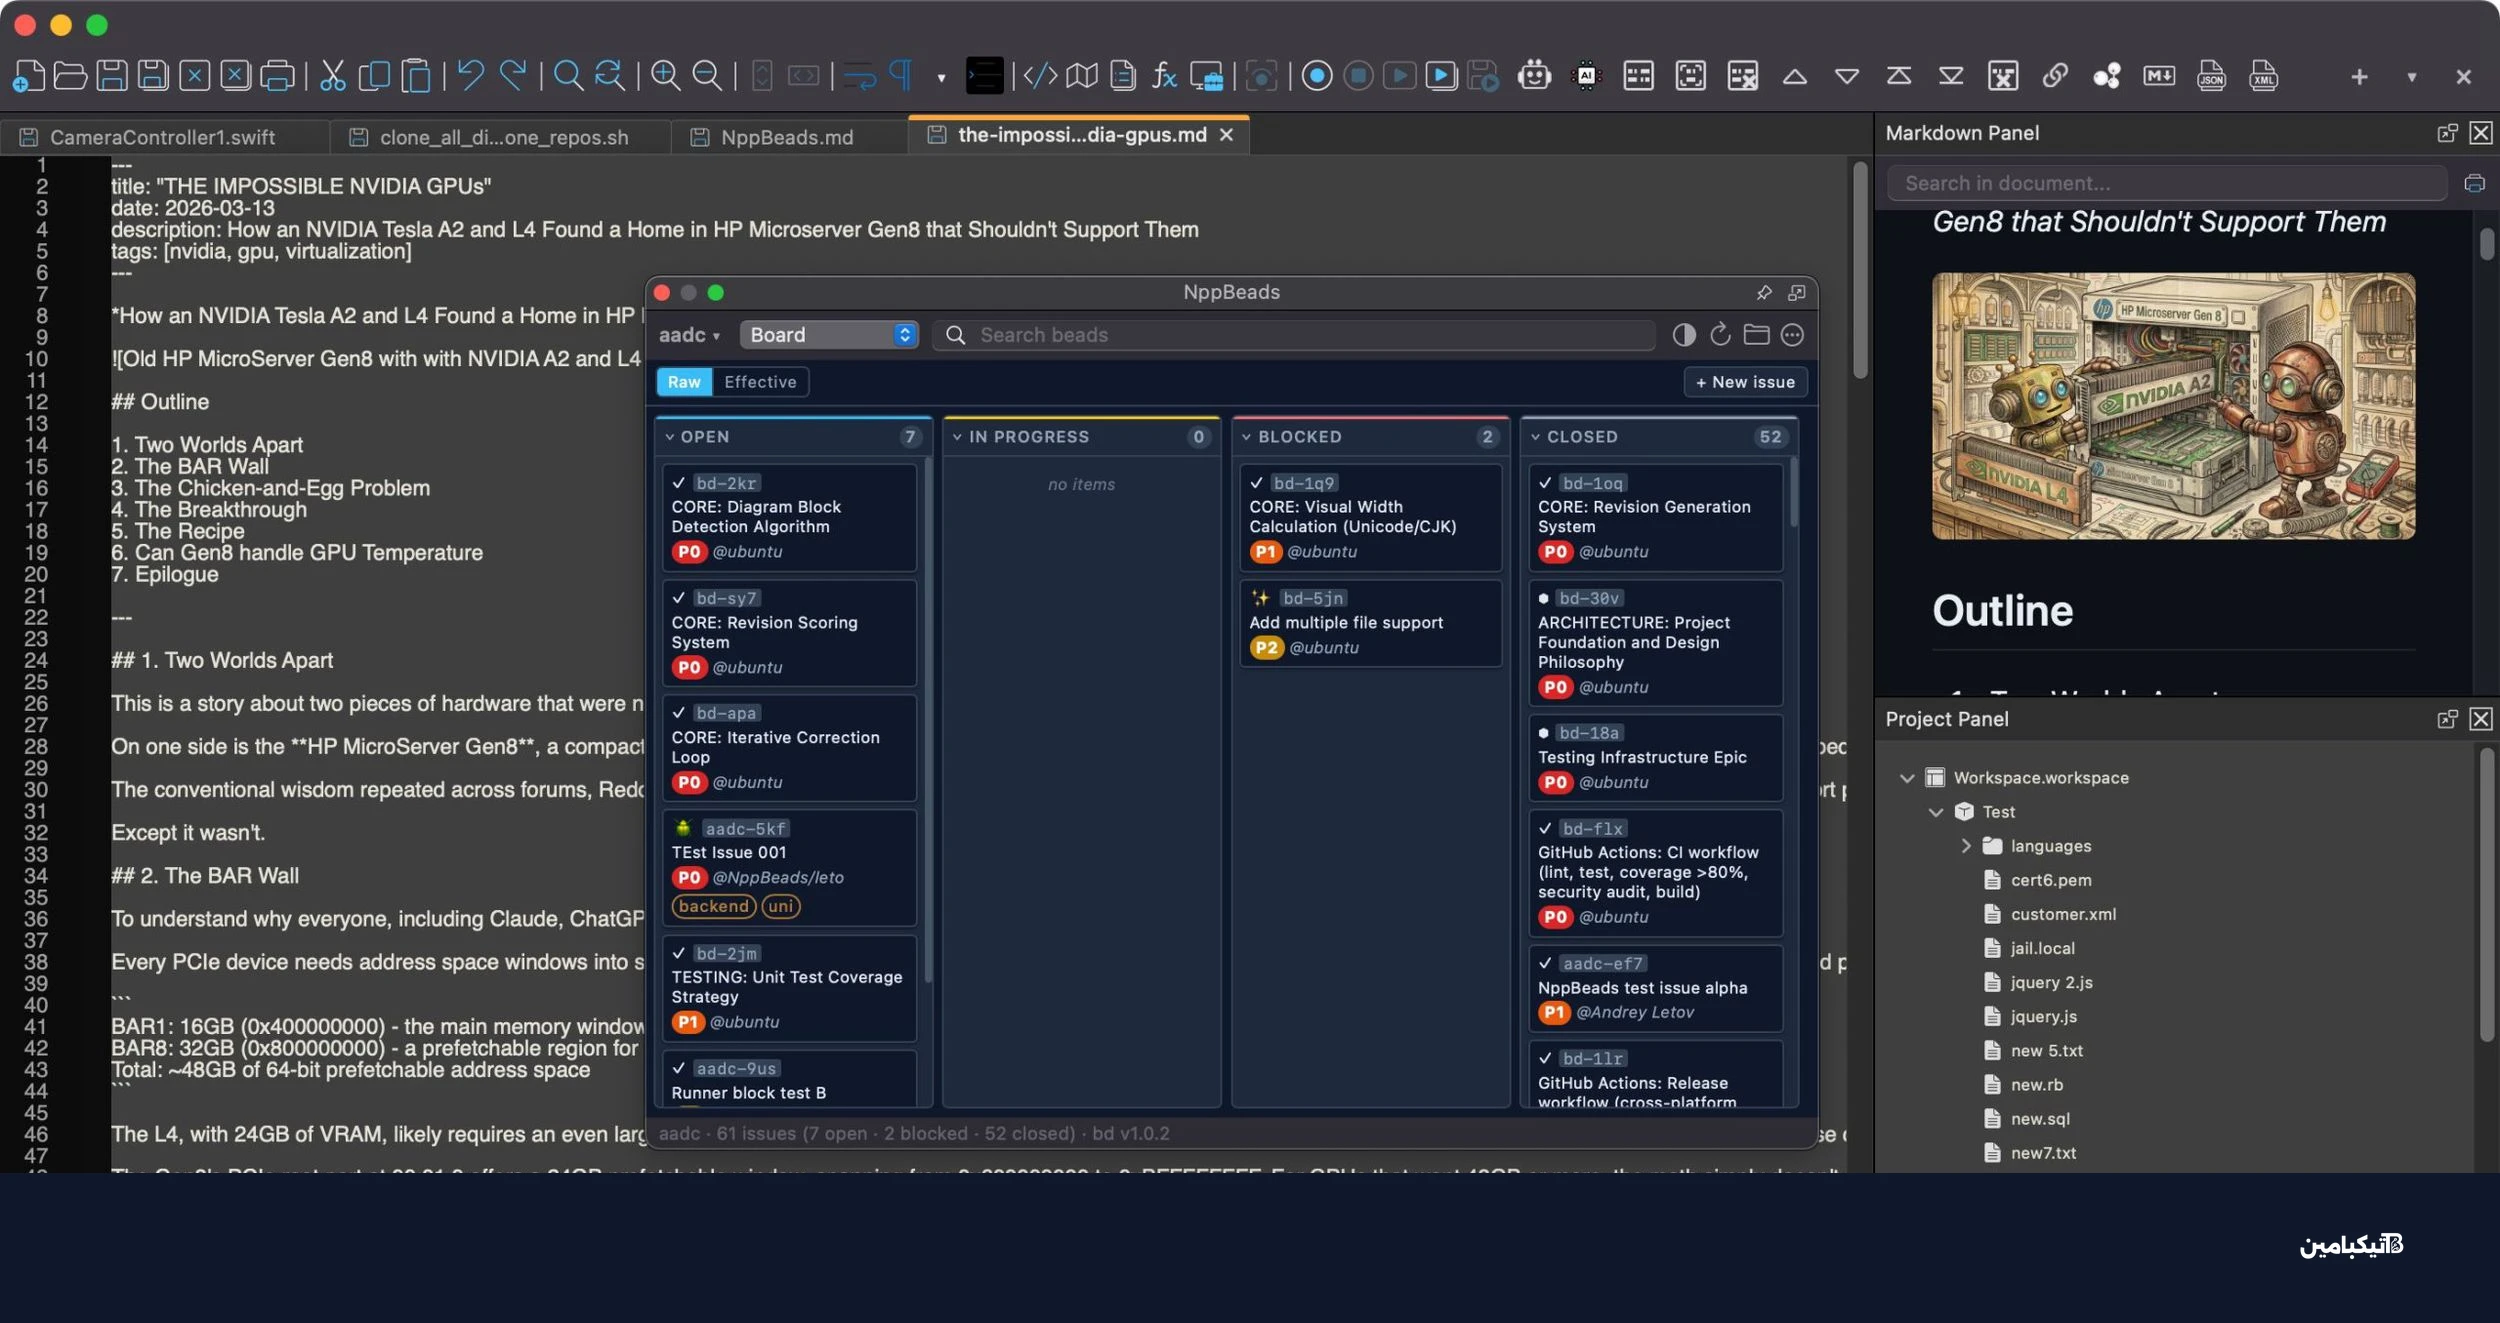Click the backend label on aadc-5kf
The width and height of the screenshot is (2500, 1323).
click(713, 906)
